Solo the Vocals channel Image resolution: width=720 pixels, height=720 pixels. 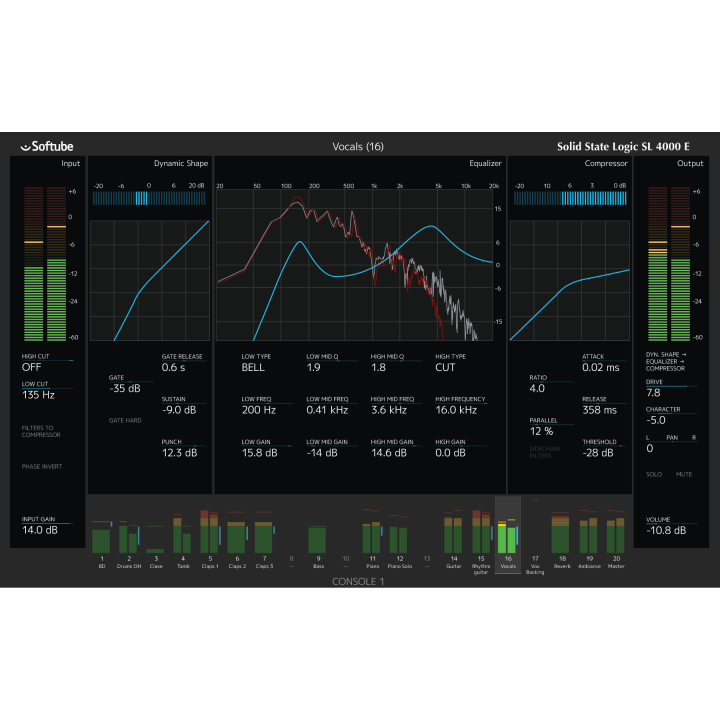click(x=654, y=474)
